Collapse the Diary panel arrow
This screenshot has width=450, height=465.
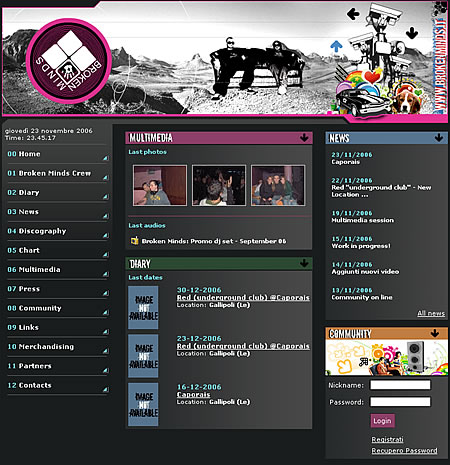point(304,263)
